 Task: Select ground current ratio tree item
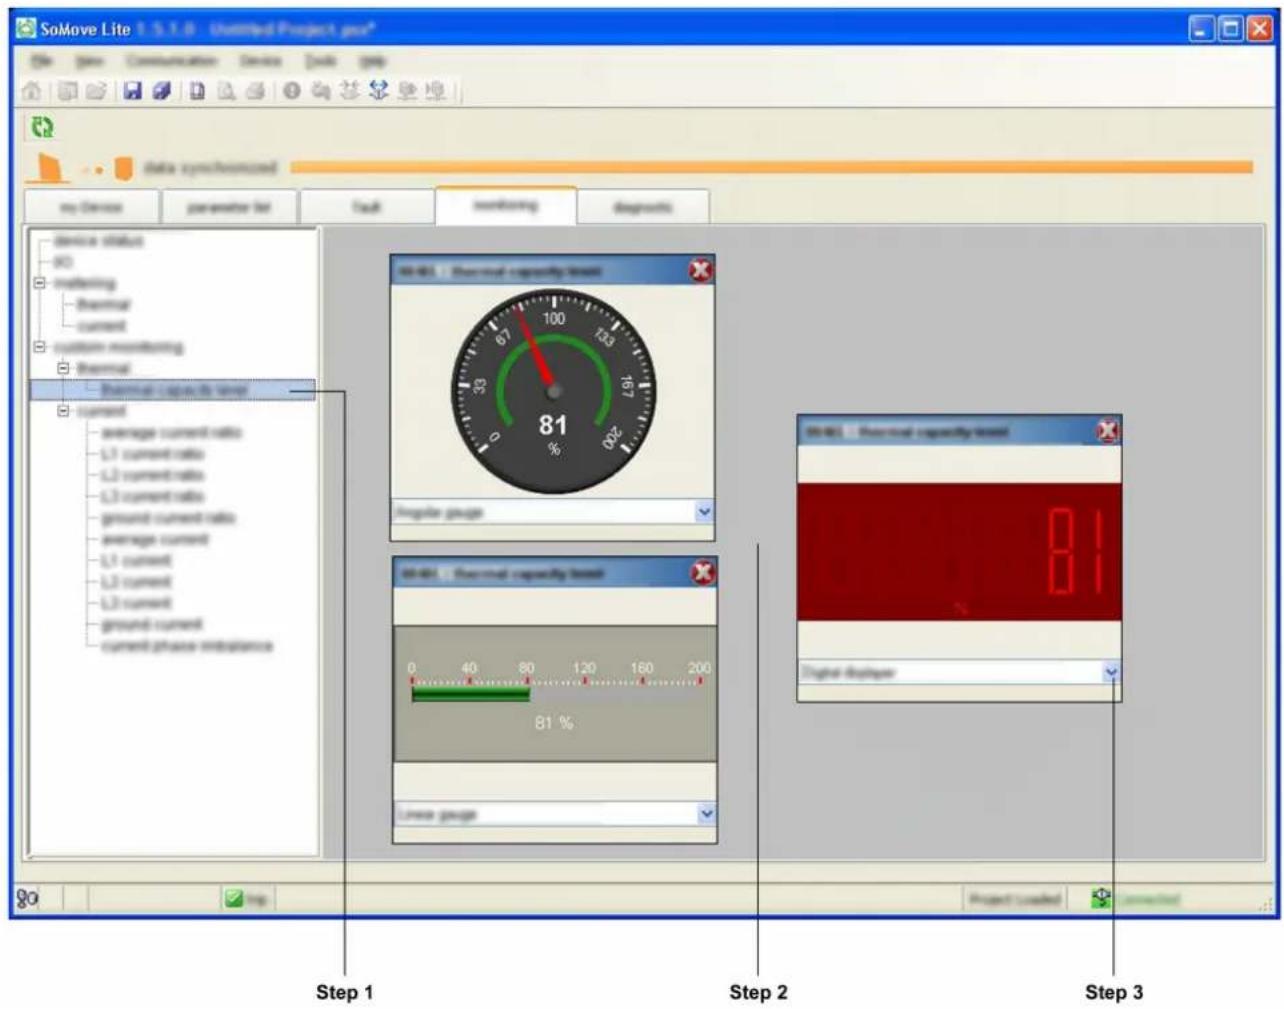pos(168,518)
